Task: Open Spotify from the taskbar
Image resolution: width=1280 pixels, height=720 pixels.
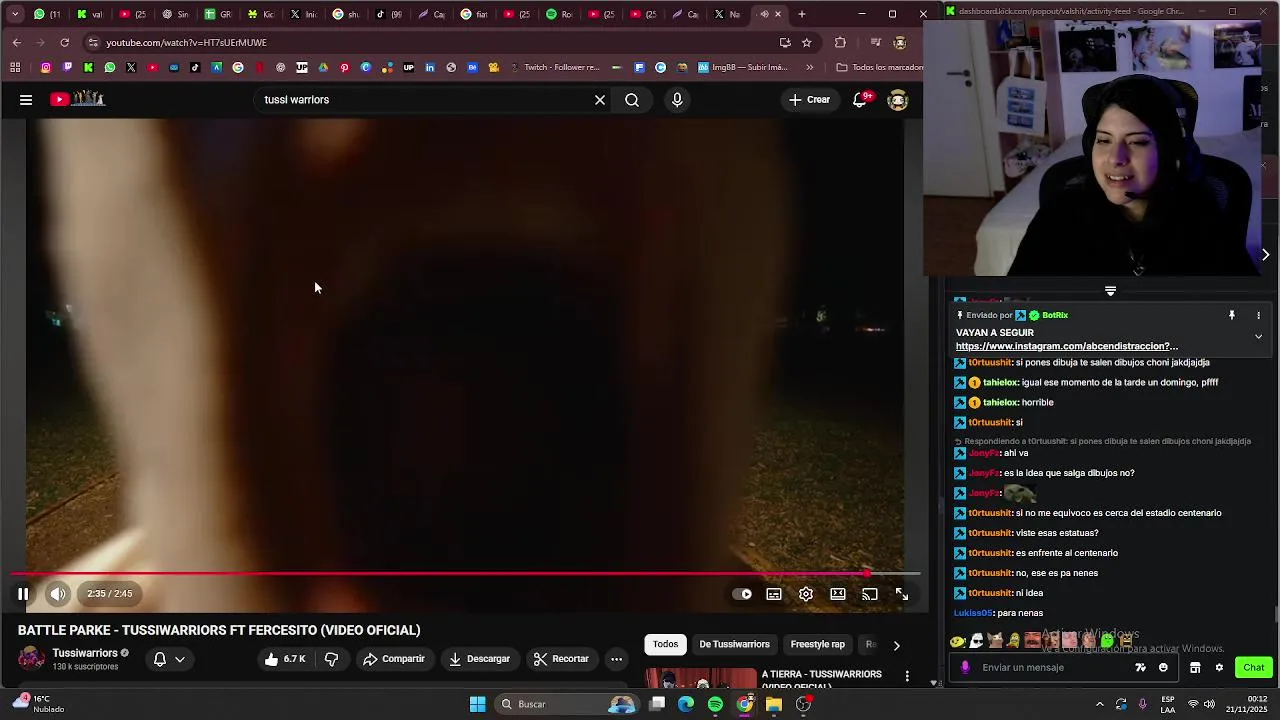Action: coord(715,704)
